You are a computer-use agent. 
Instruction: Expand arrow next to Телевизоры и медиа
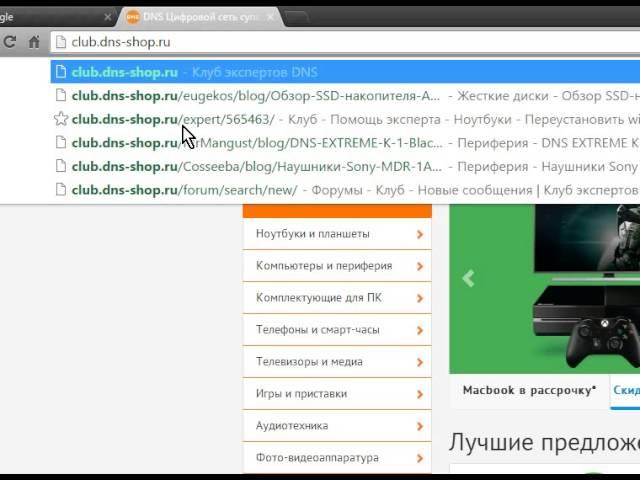click(x=420, y=362)
